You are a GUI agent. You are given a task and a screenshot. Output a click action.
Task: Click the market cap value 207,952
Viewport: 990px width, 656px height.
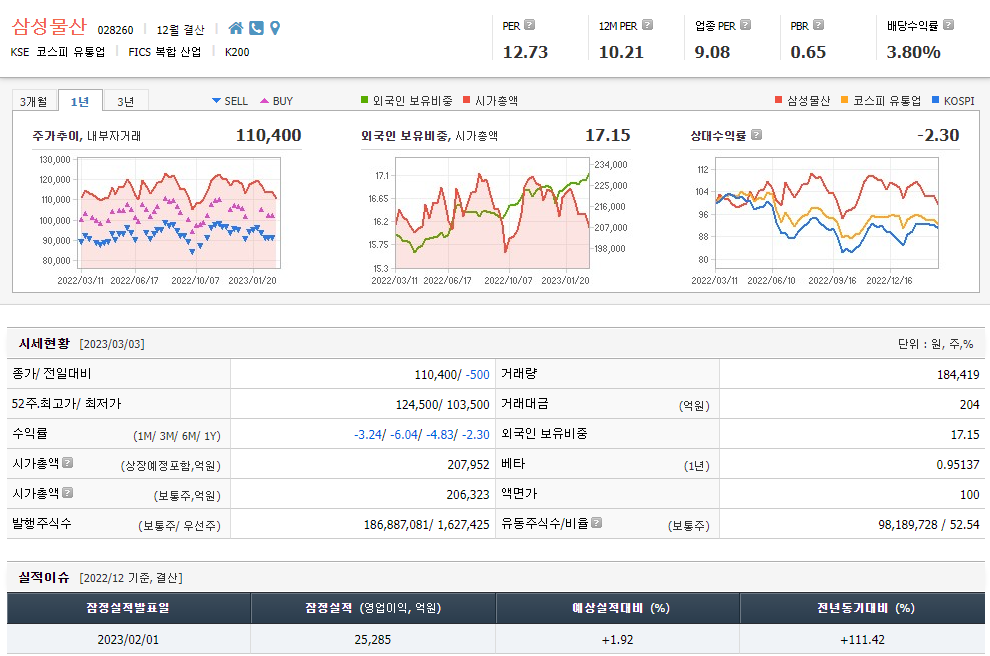(x=468, y=464)
